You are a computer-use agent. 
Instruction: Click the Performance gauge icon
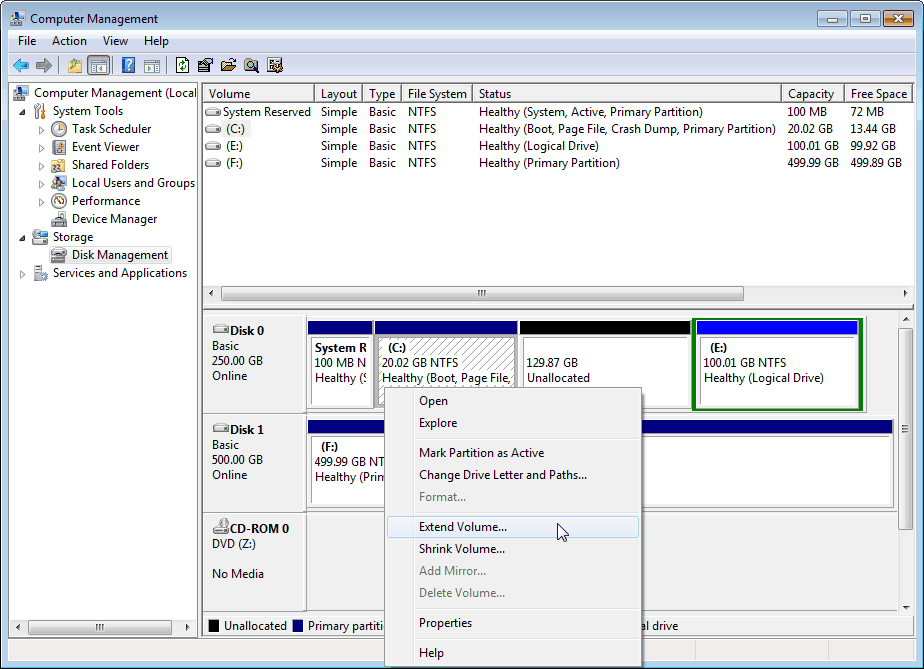59,201
